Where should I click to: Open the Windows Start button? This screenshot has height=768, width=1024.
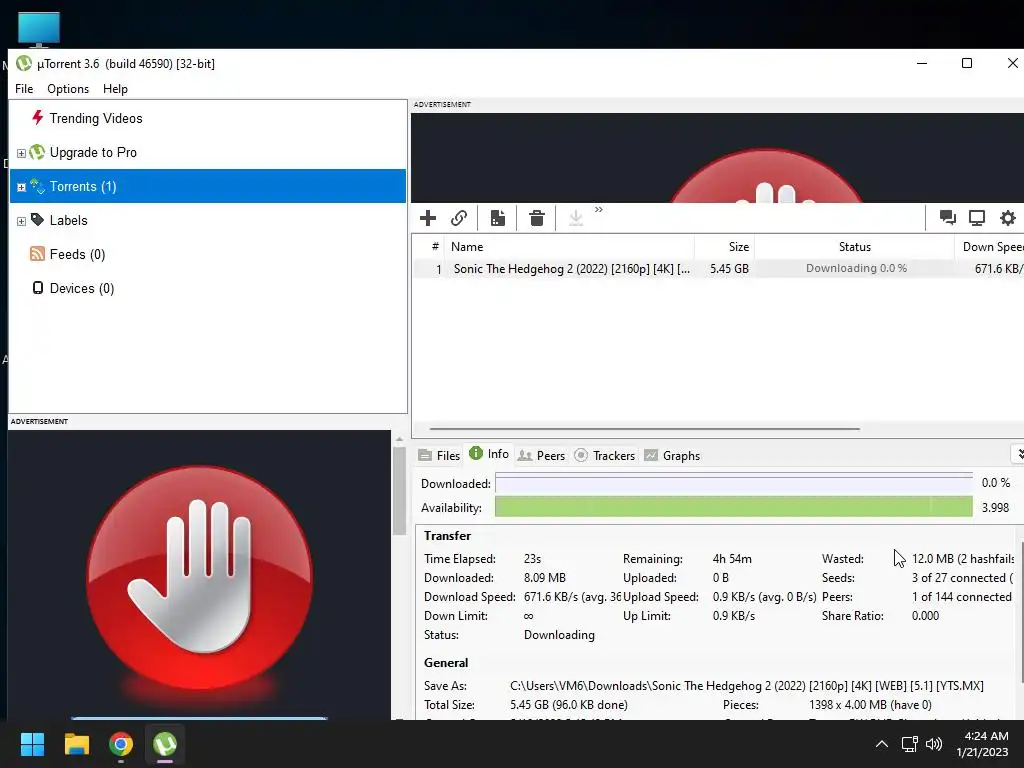pyautogui.click(x=32, y=744)
